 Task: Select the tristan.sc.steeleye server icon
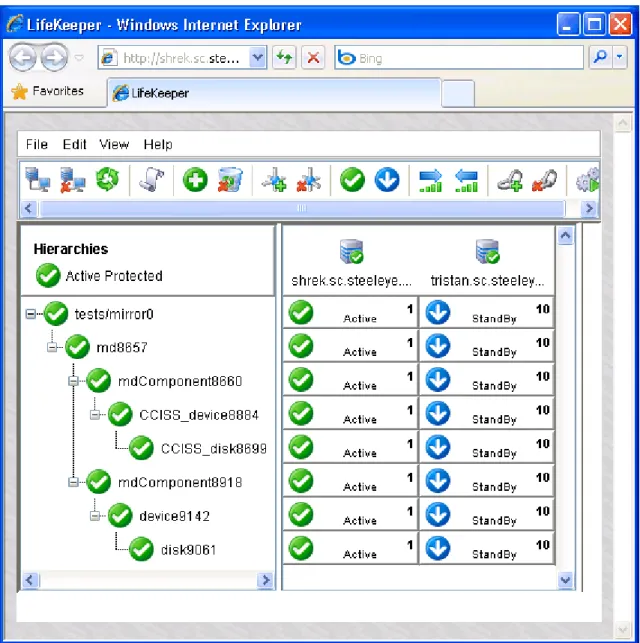click(x=487, y=251)
